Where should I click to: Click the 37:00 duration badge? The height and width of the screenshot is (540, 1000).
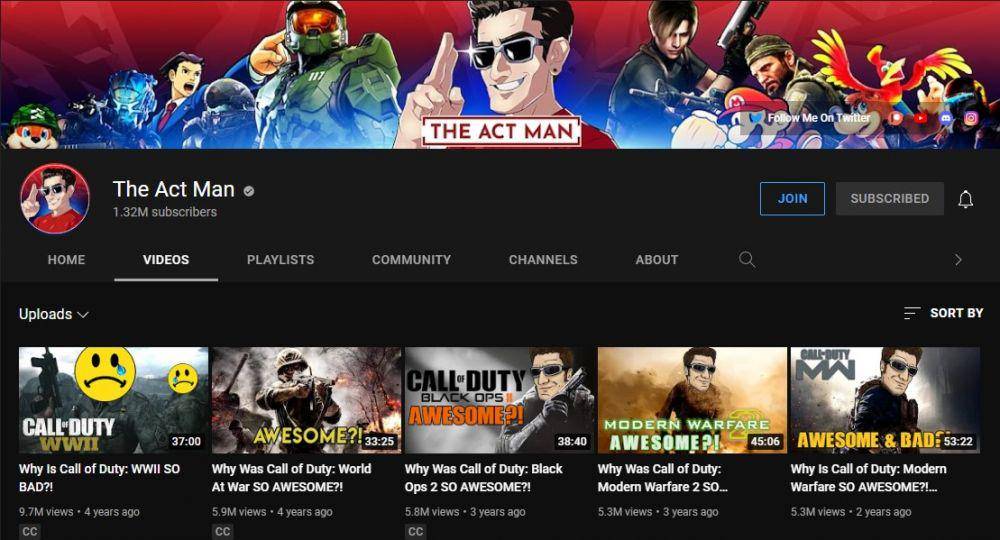pos(186,441)
